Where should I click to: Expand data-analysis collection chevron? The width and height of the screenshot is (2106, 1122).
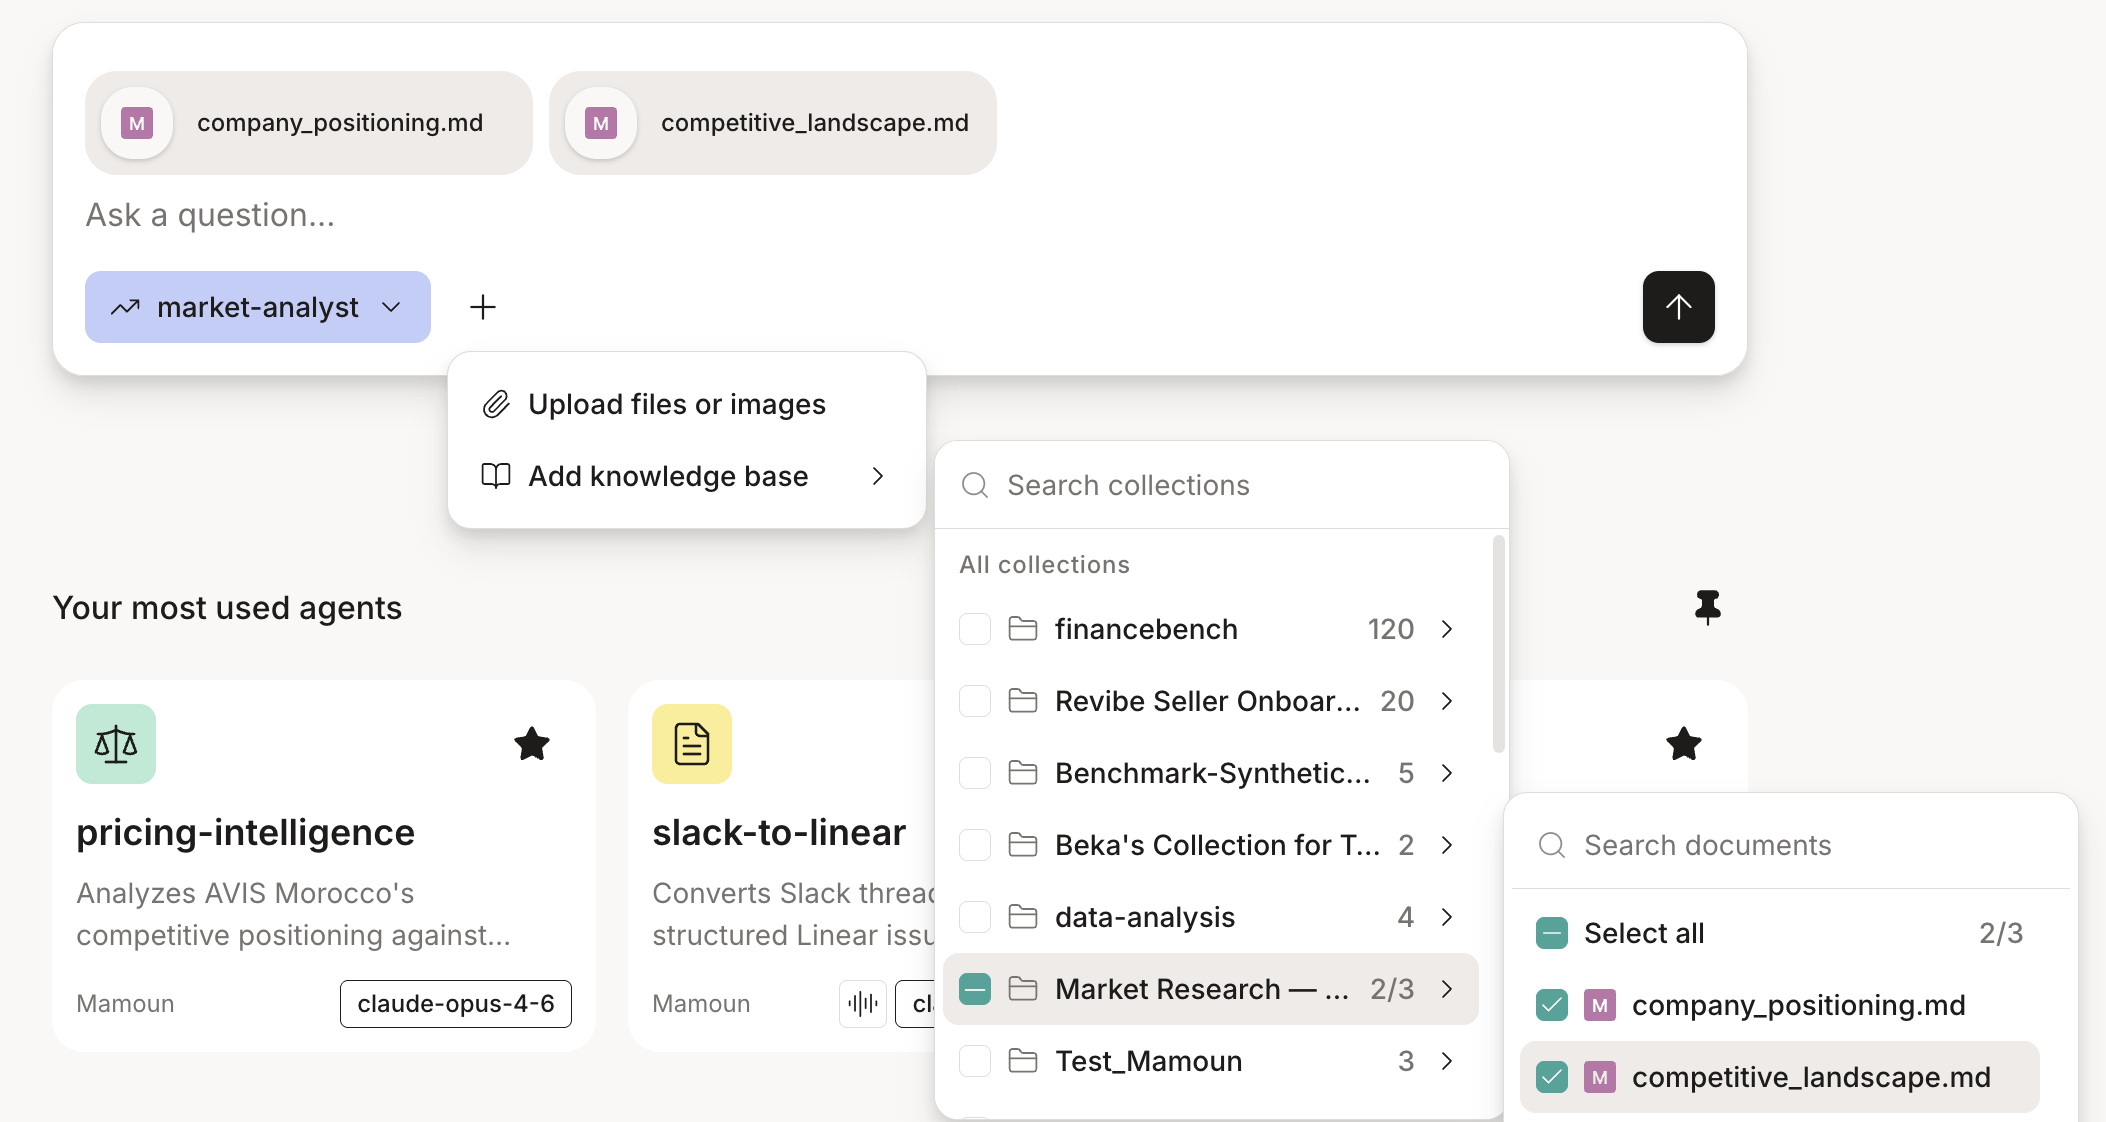(1447, 917)
